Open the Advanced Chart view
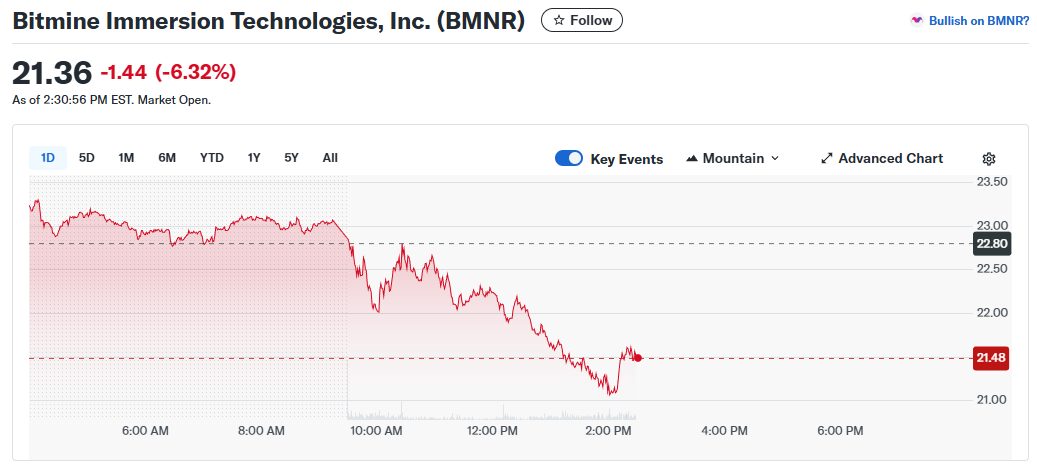This screenshot has width=1037, height=470. 890,159
